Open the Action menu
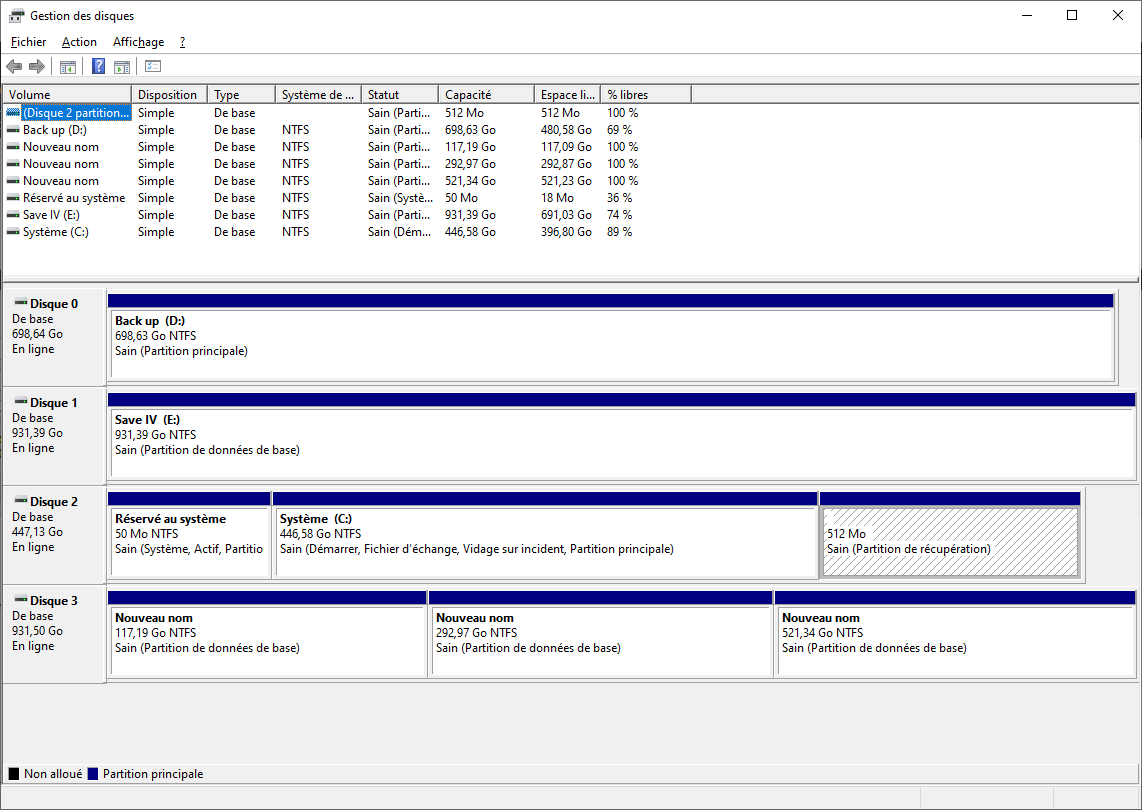Screen dimensions: 1142x810 79,42
